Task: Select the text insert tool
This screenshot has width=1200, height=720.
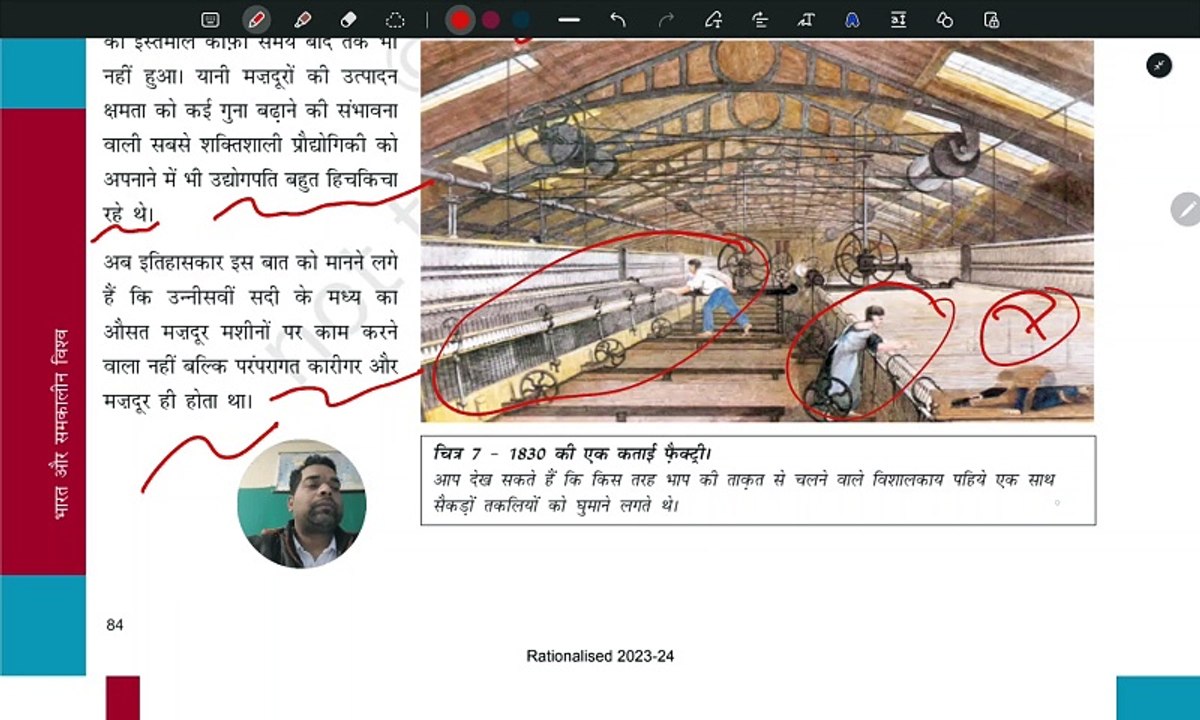Action: coord(805,19)
